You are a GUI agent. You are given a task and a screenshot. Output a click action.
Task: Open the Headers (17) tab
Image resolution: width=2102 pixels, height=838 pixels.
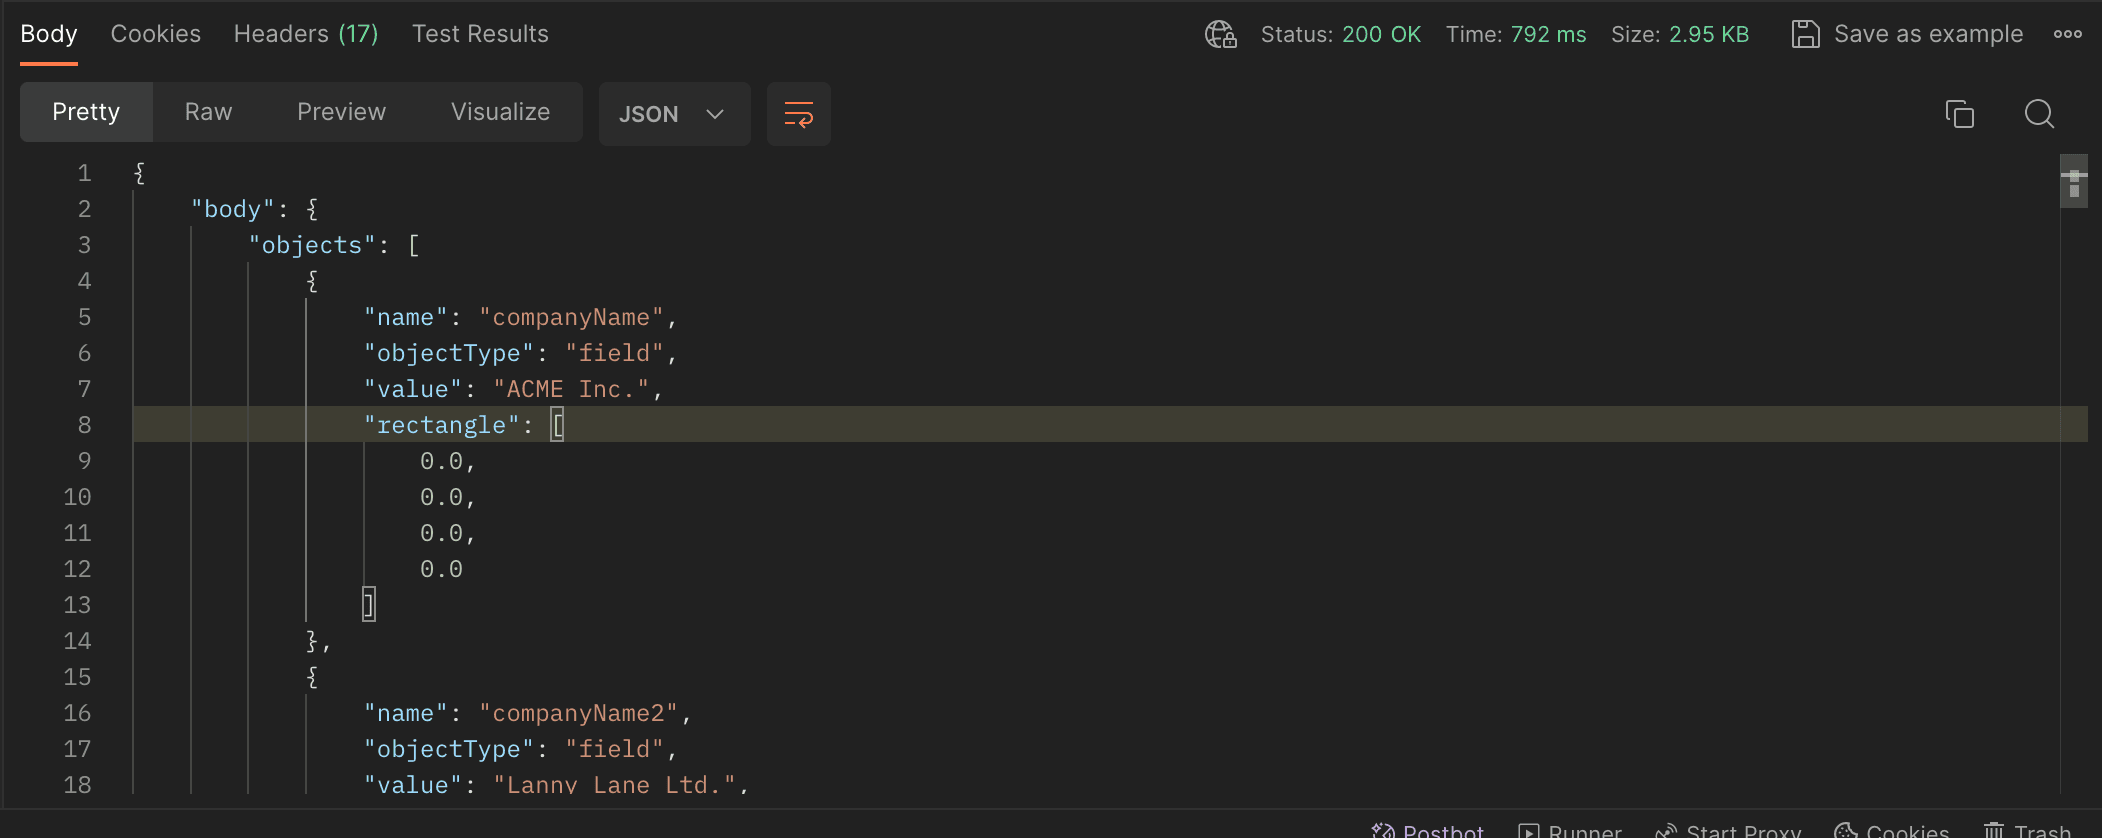coord(306,34)
